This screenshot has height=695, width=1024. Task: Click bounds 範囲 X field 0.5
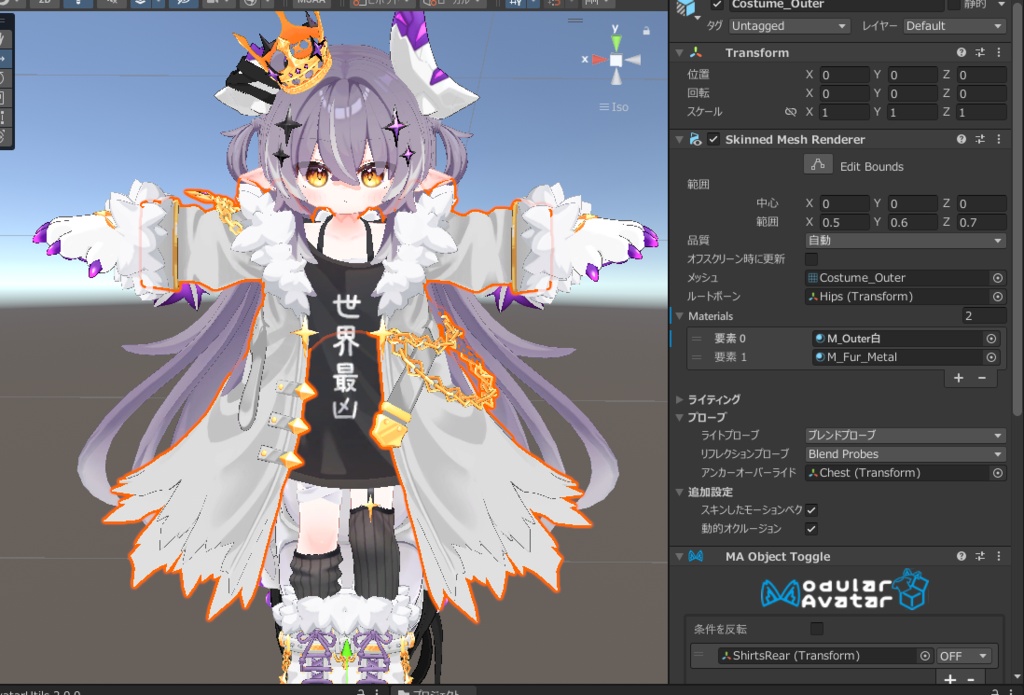tap(845, 222)
